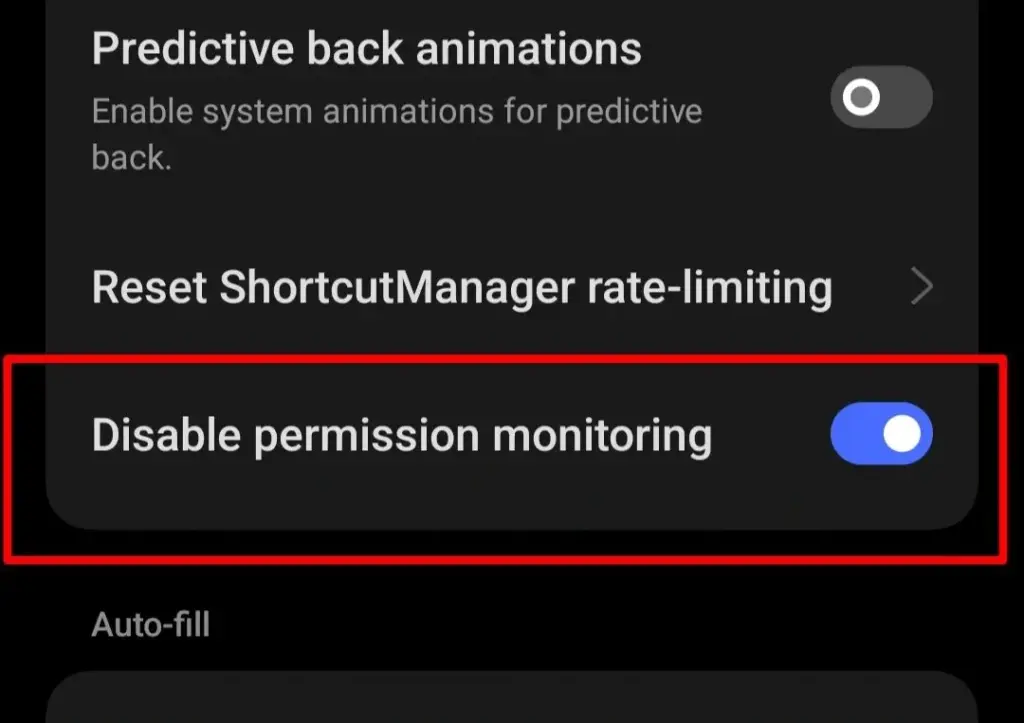Click the hollow ring knob on the gray switch
The image size is (1024, 723).
[861, 97]
